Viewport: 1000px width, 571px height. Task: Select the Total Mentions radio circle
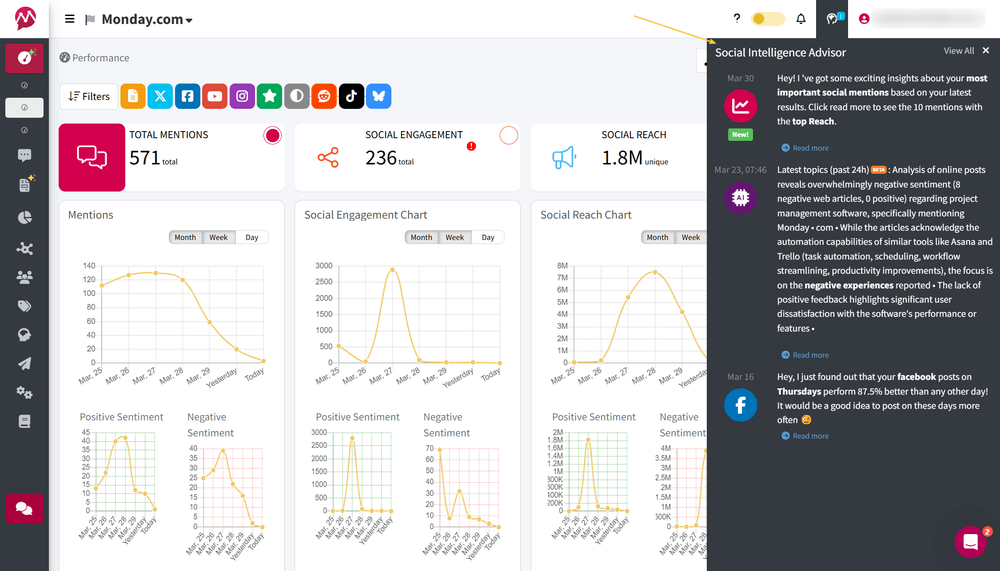tap(272, 135)
